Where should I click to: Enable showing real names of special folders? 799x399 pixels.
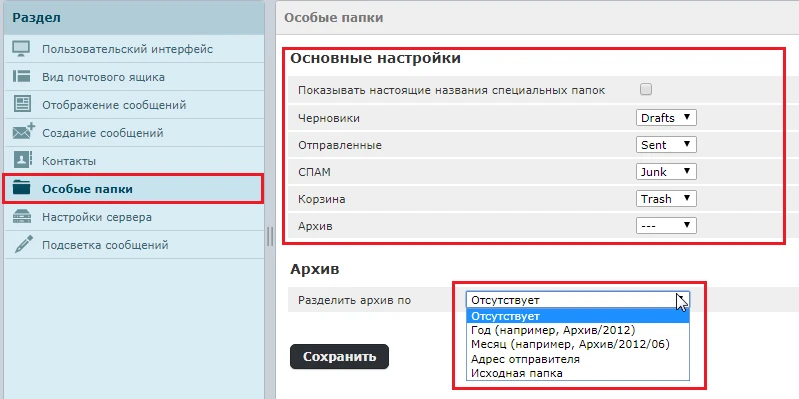coord(646,90)
